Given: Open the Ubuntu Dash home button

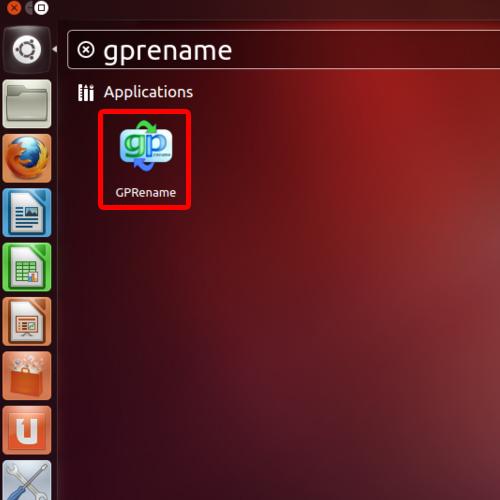Looking at the screenshot, I should coord(27,50).
